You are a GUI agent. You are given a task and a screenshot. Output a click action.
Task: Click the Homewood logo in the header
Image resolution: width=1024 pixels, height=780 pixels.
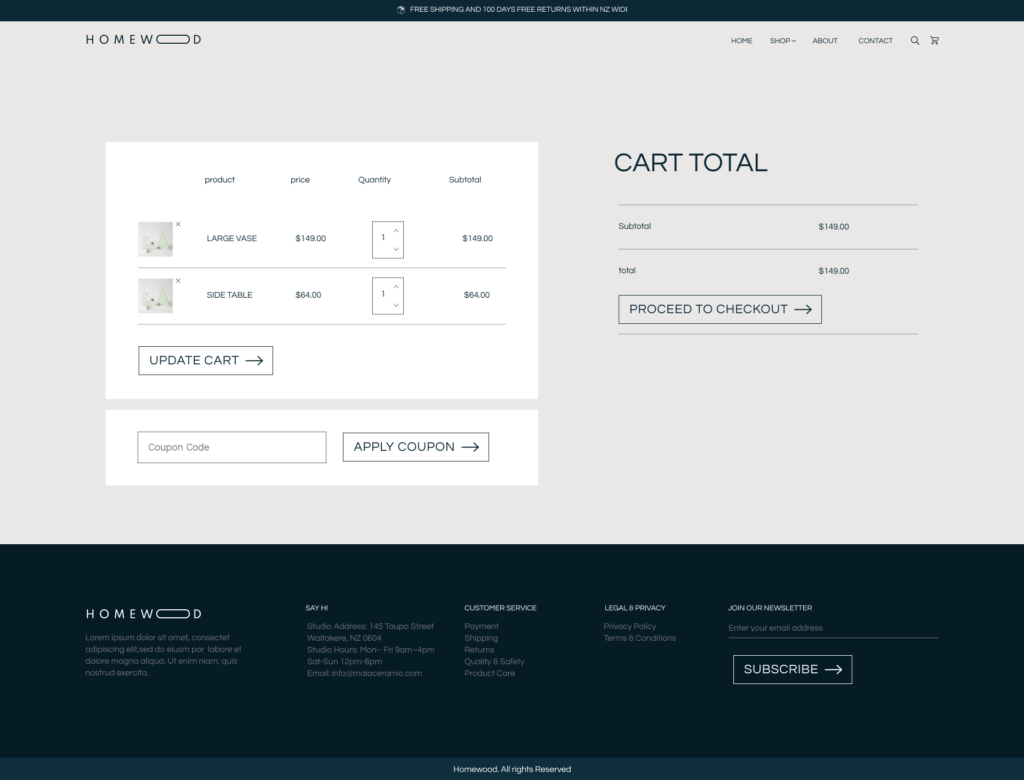pyautogui.click(x=143, y=40)
